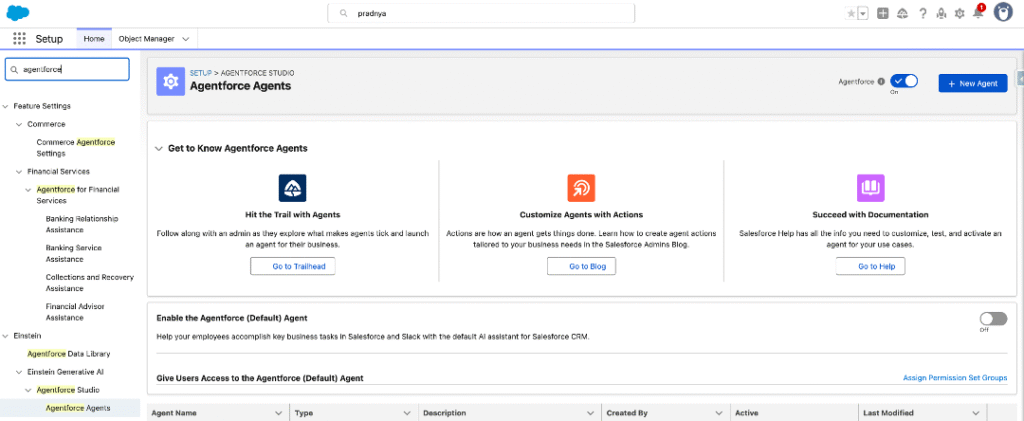Collapse the Financial Services tree node
1024x421 pixels.
pyautogui.click(x=20, y=172)
